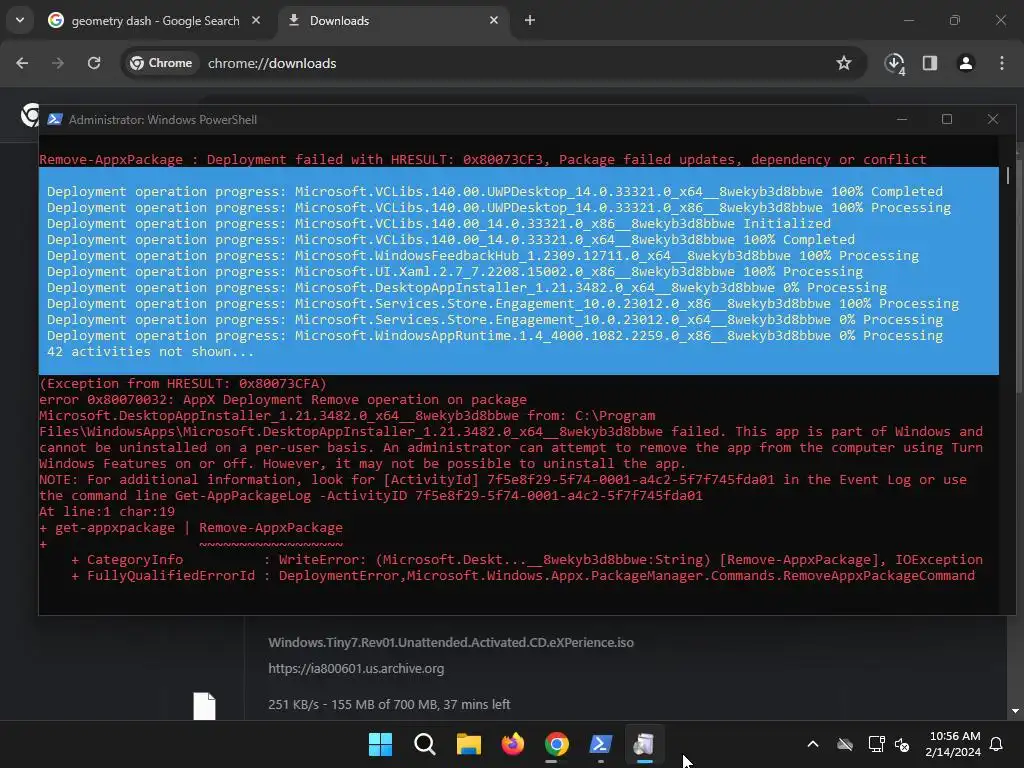Viewport: 1024px width, 768px height.
Task: Click the DesktopAppInstaller progress line
Action: tap(467, 287)
